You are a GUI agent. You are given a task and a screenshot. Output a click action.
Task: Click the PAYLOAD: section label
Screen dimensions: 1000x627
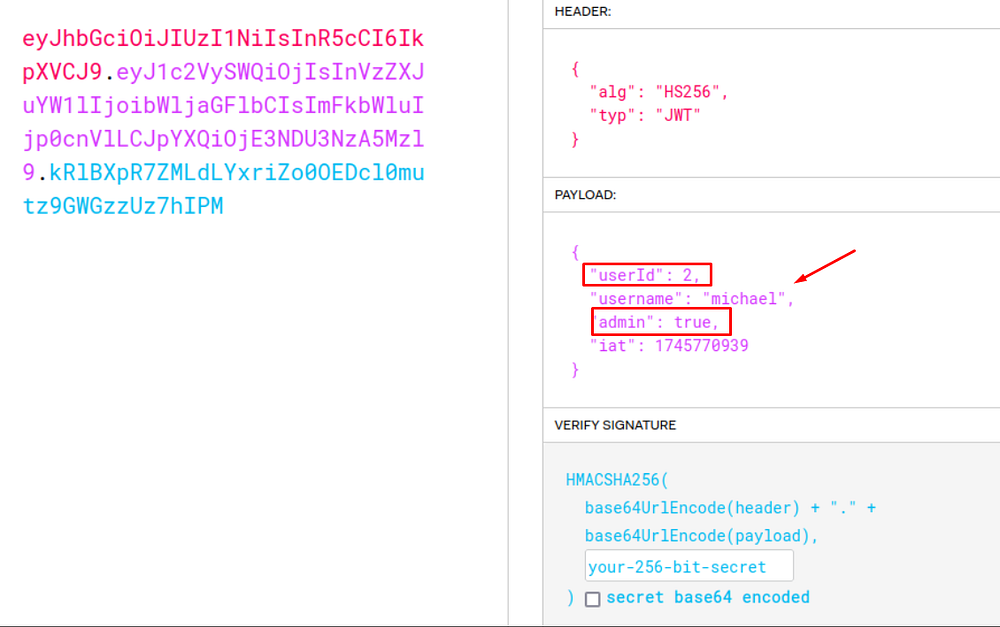point(585,195)
